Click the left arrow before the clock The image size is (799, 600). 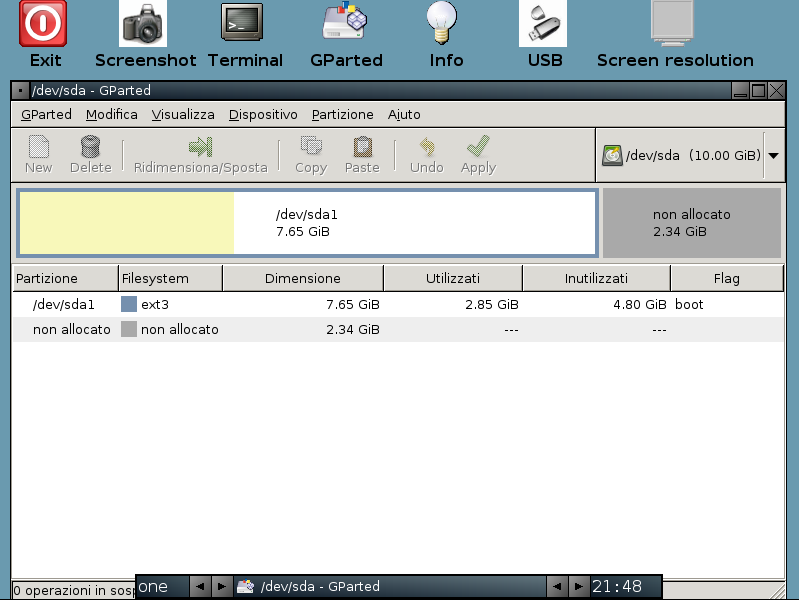tap(557, 586)
